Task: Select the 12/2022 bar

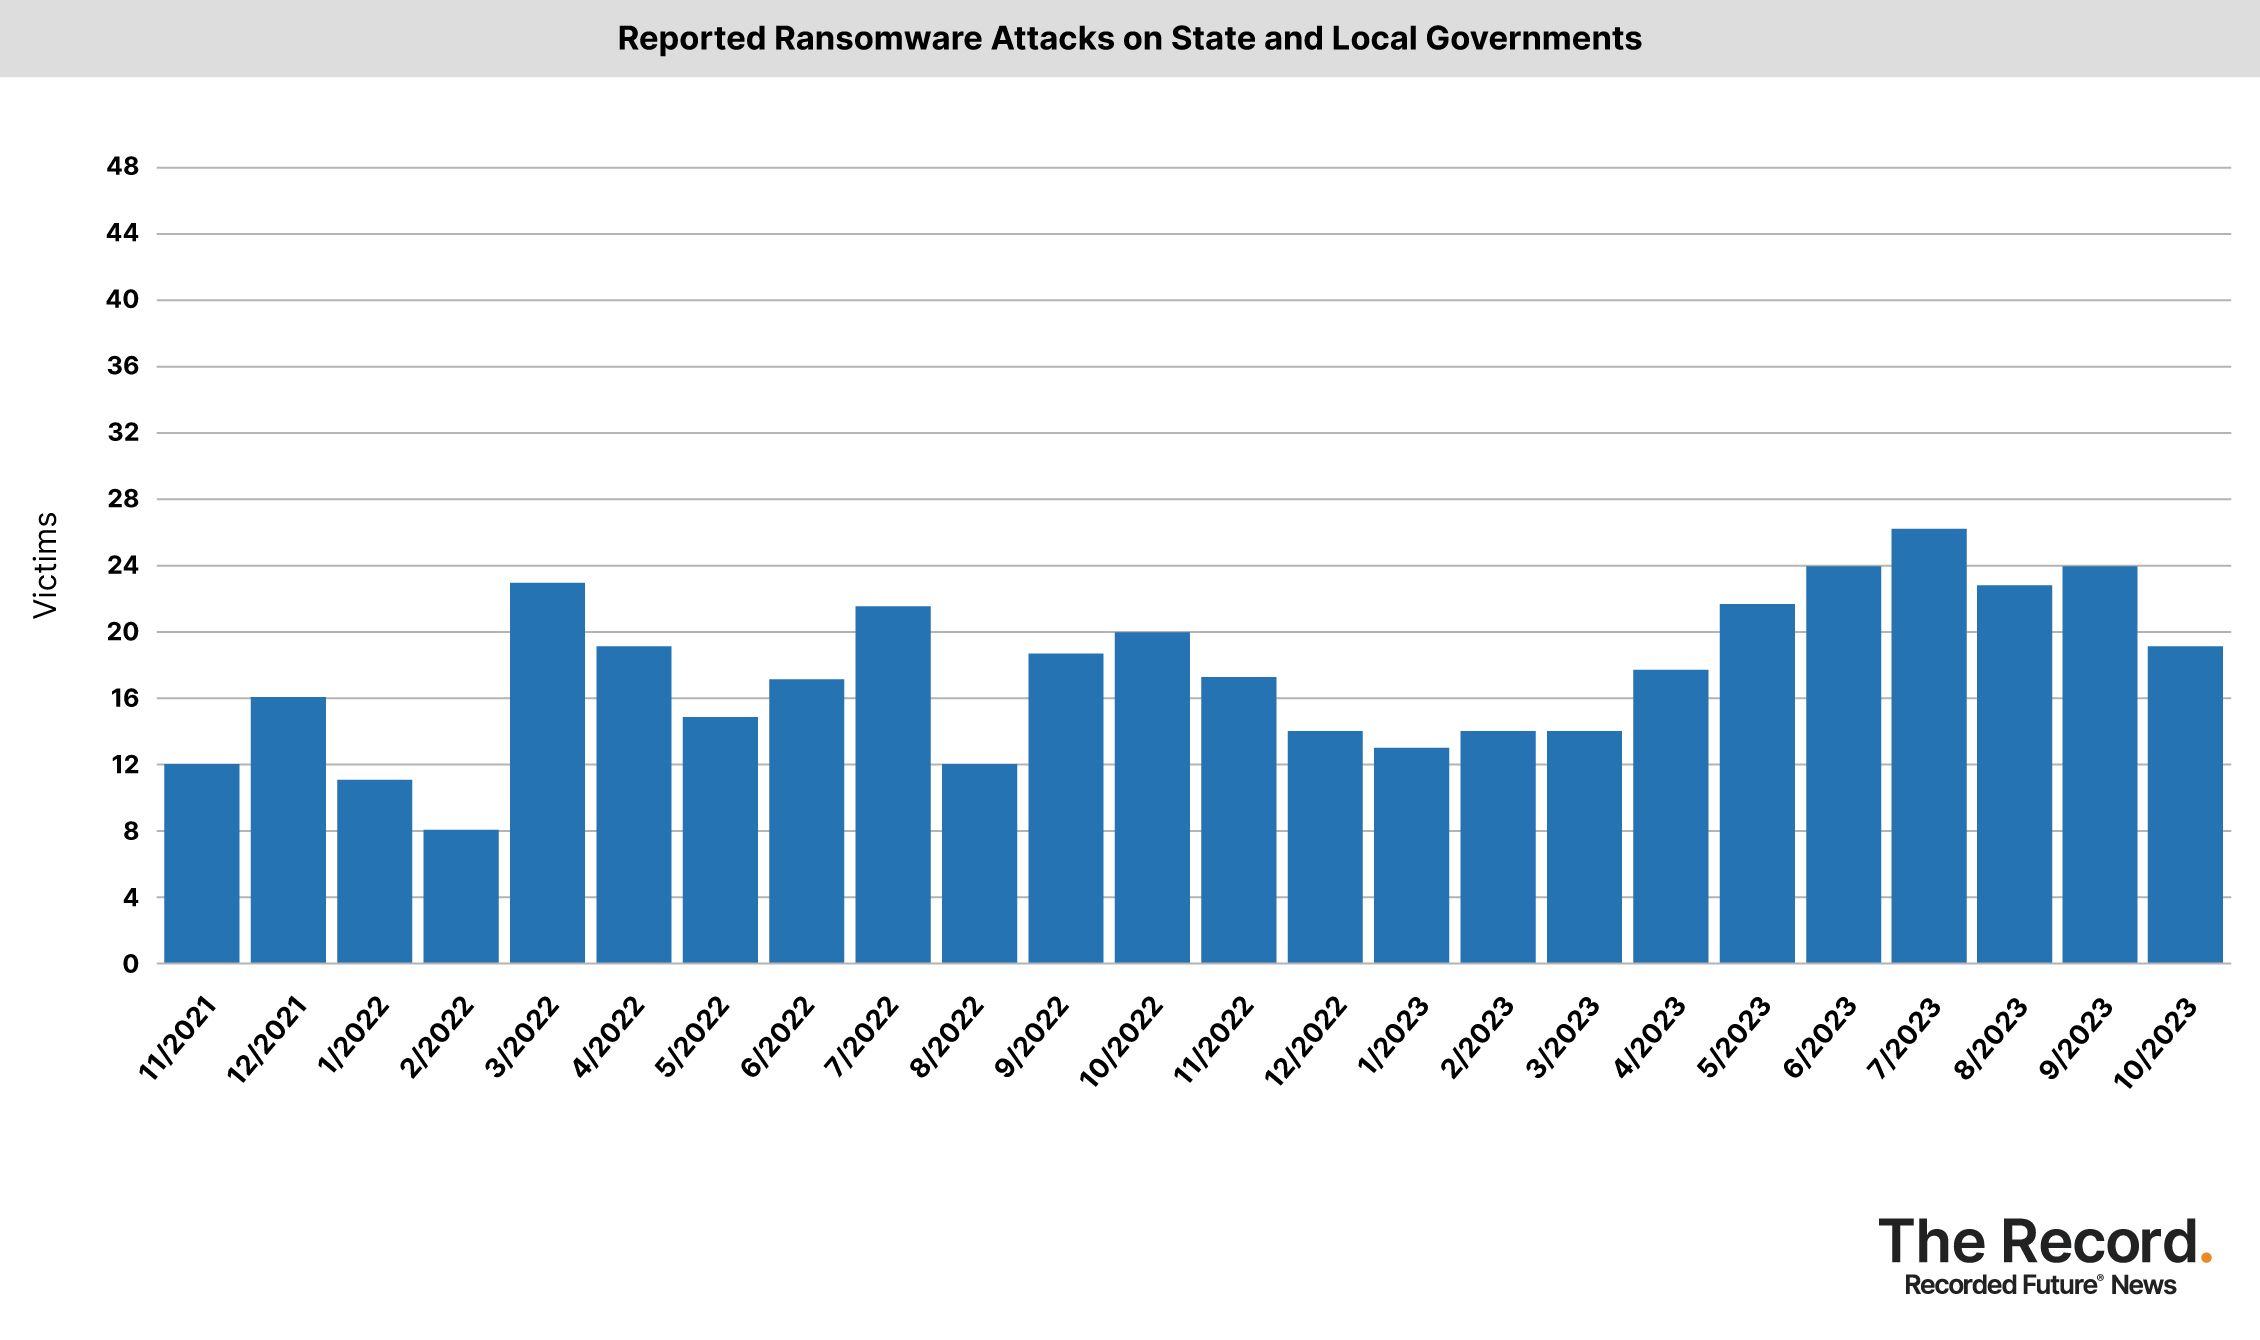Action: pyautogui.click(x=1326, y=847)
